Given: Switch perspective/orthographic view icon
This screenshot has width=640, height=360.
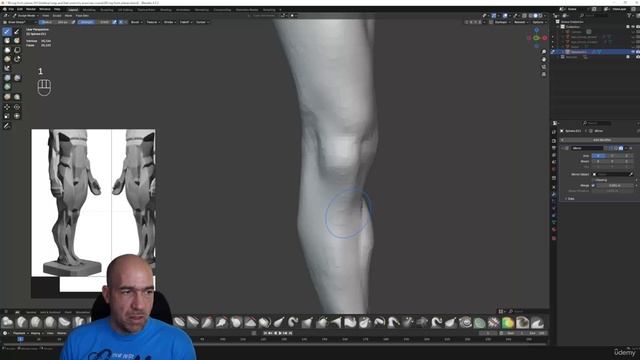Looking at the screenshot, I should click(544, 74).
